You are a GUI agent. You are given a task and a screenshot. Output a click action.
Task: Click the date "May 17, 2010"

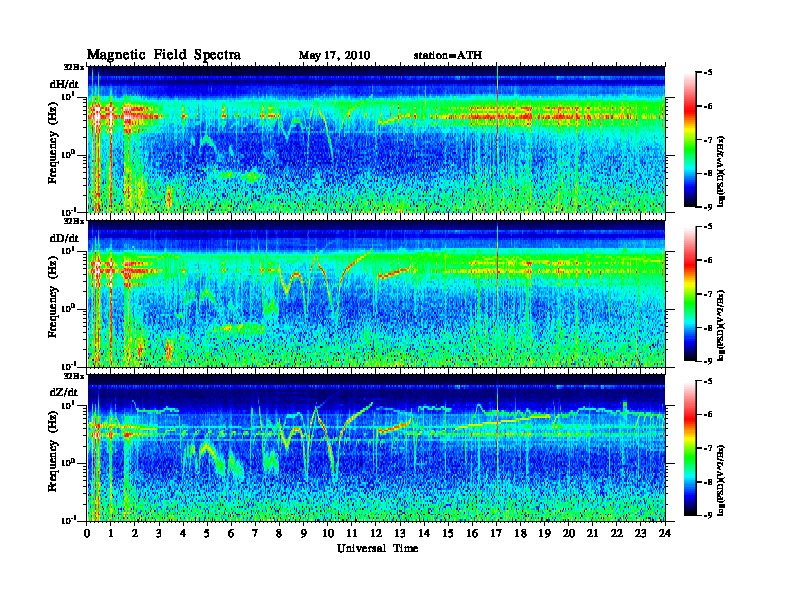point(334,56)
